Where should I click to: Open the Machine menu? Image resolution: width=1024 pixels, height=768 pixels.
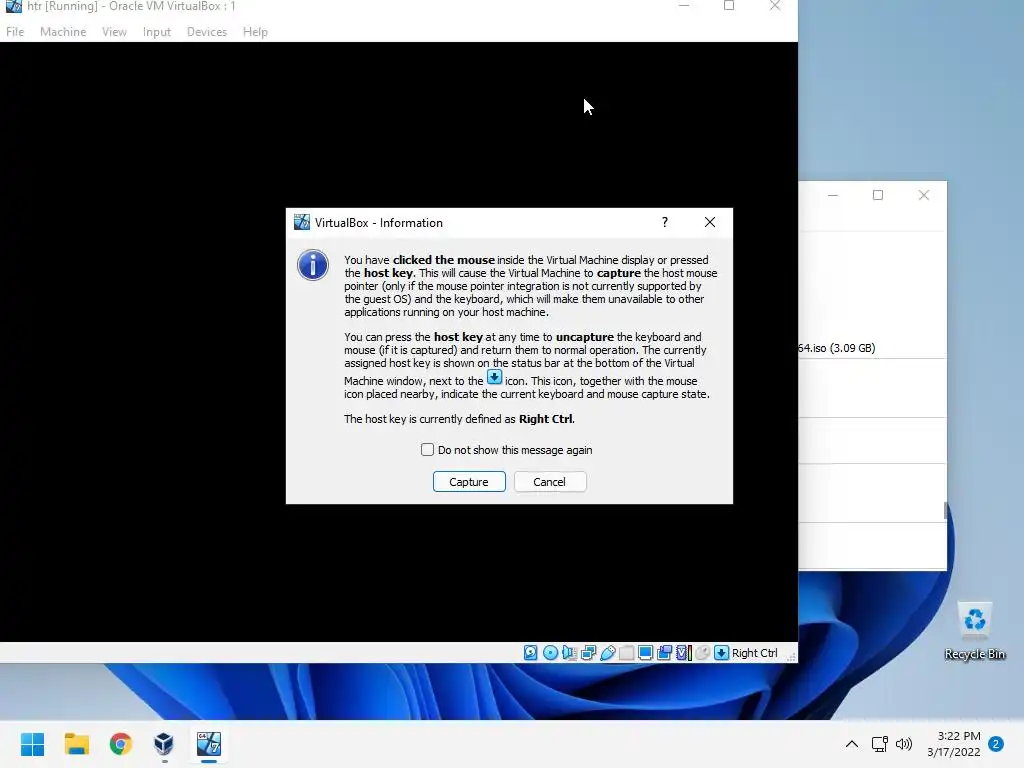click(x=63, y=31)
